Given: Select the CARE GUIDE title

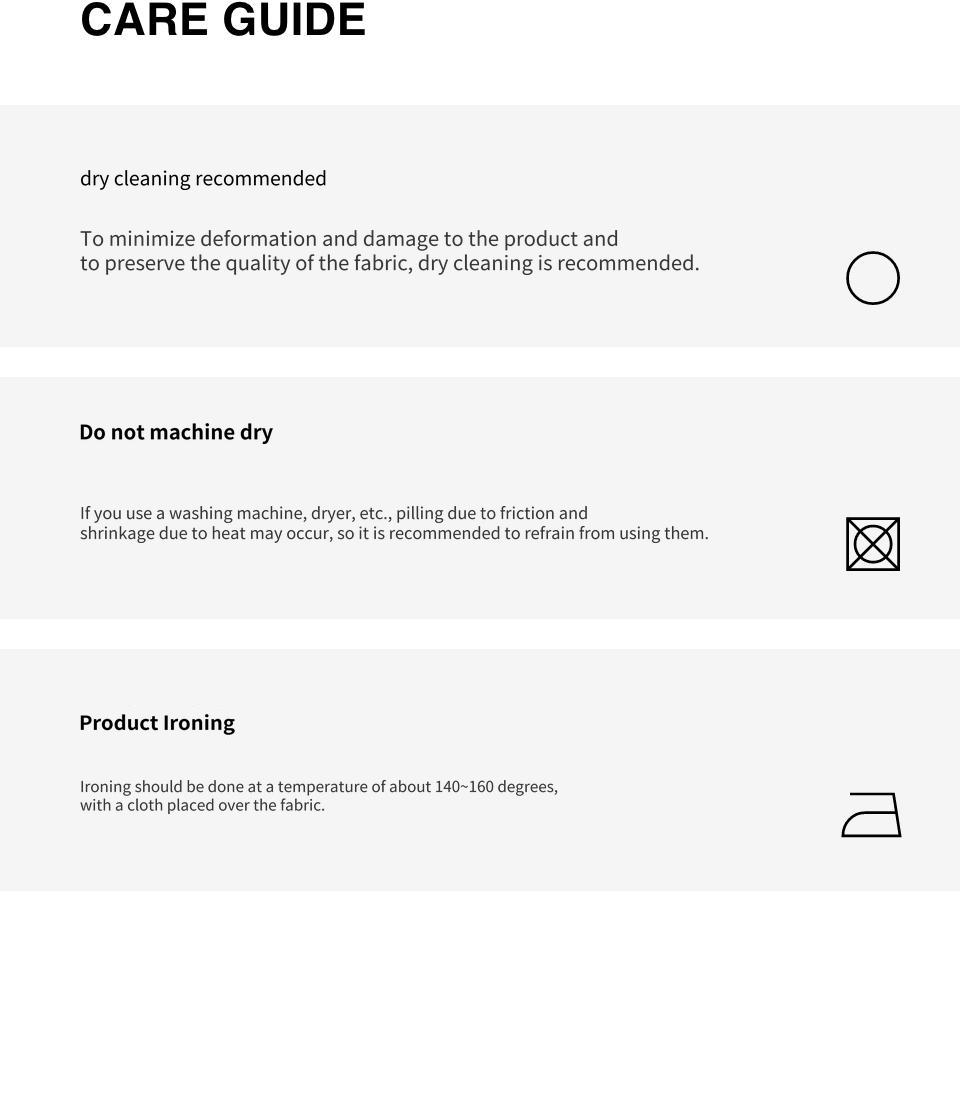Looking at the screenshot, I should [223, 19].
